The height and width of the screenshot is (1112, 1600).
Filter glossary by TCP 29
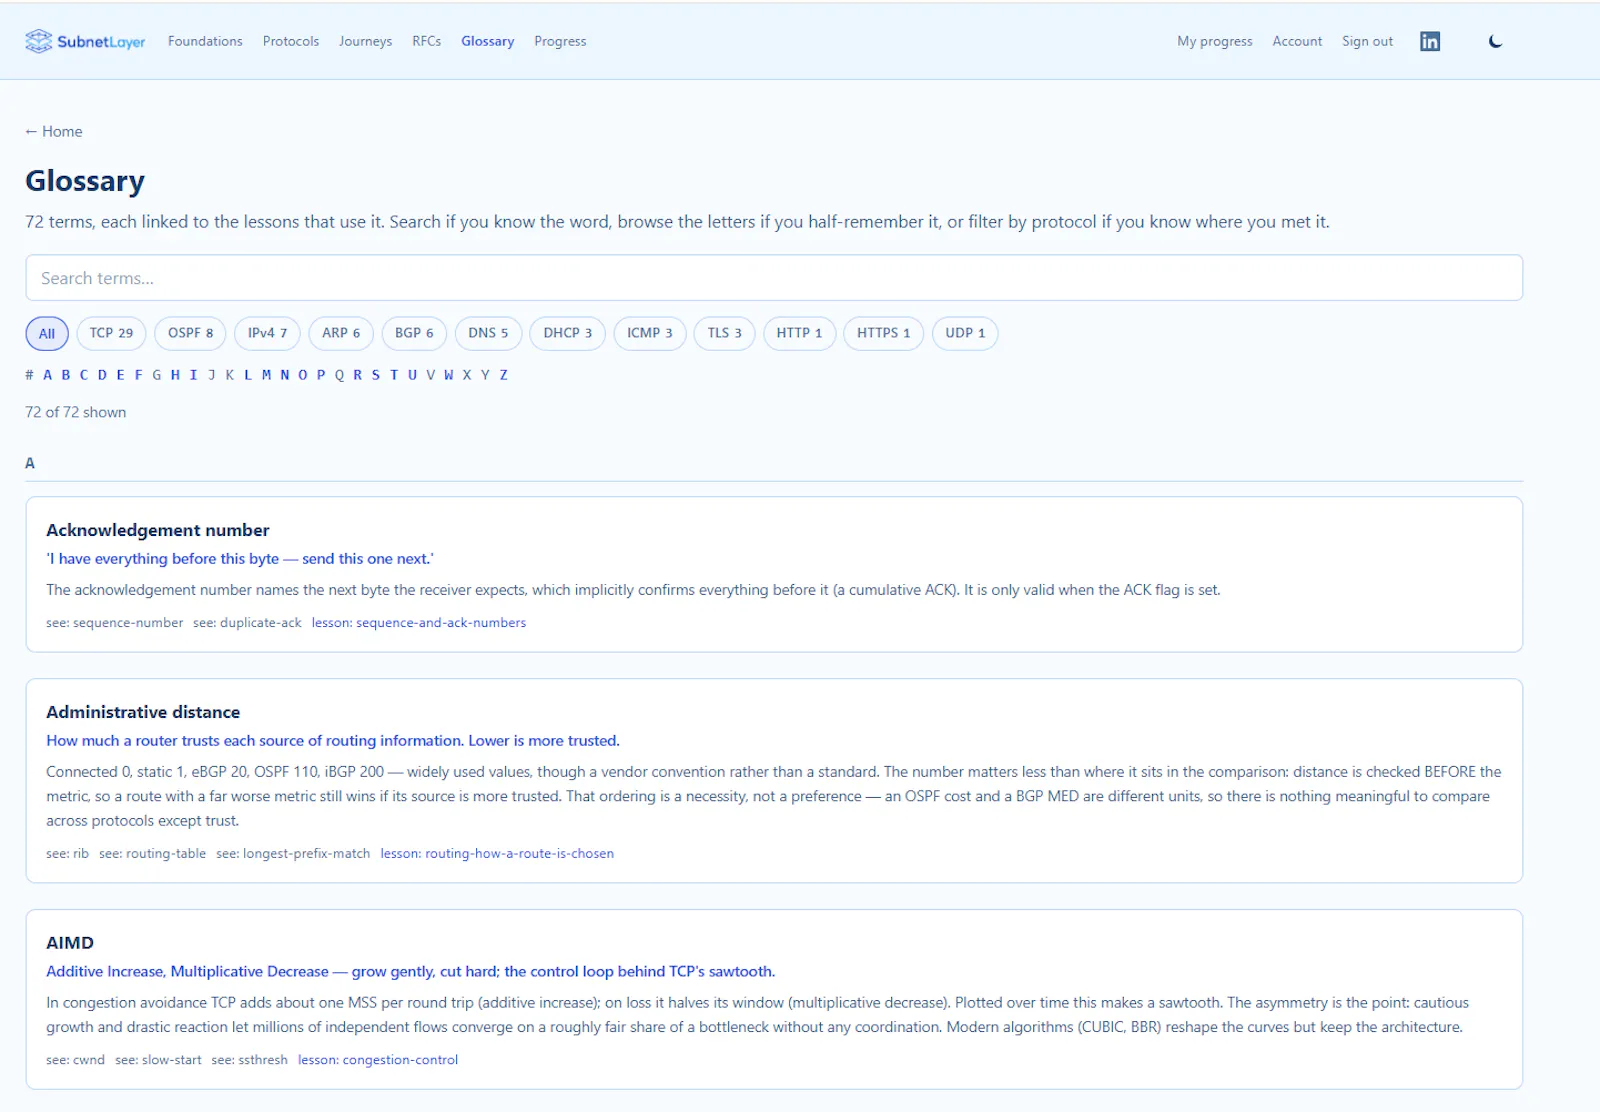111,333
